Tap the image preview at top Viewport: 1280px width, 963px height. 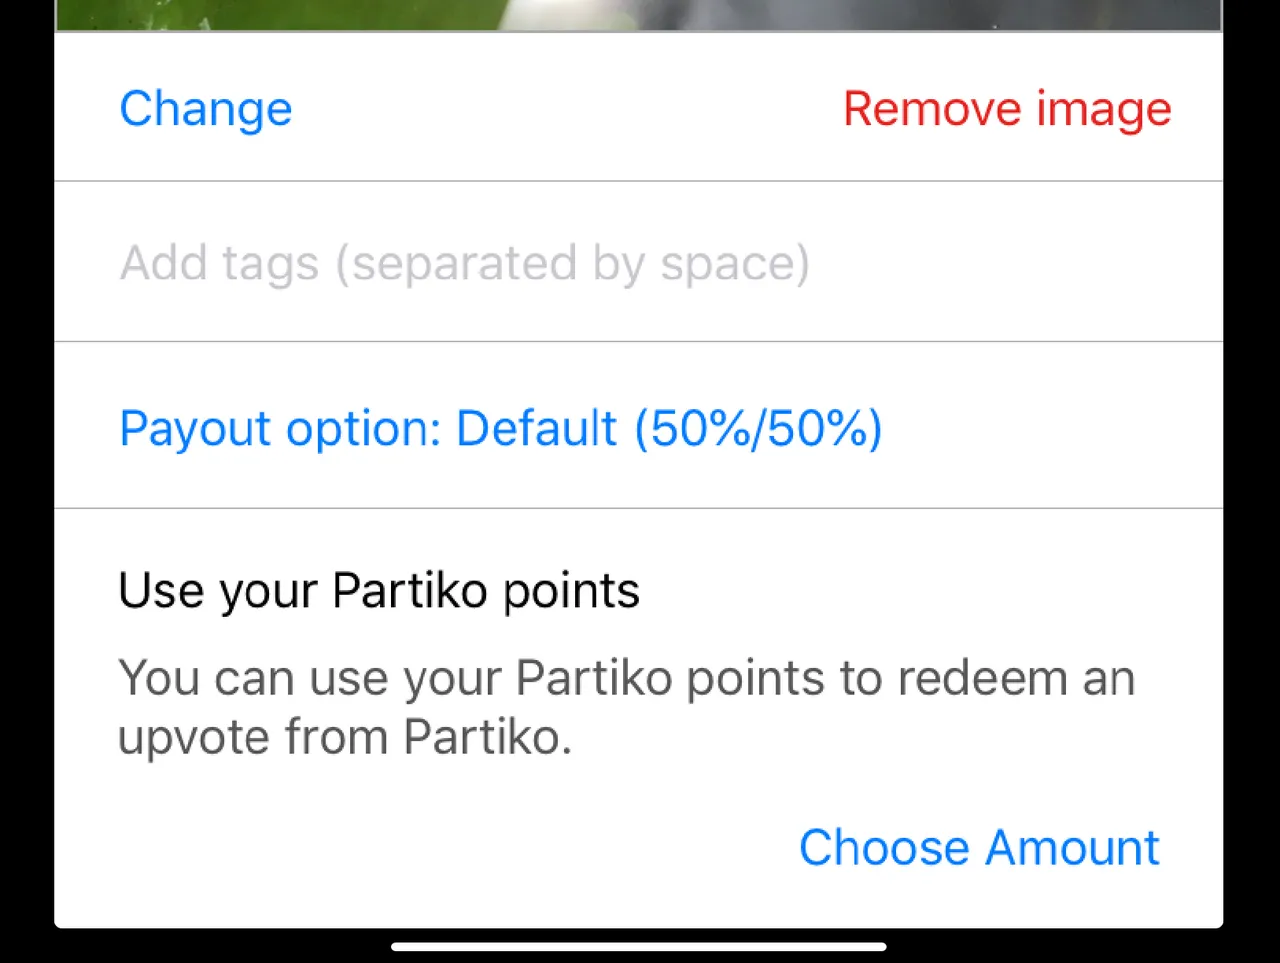[638, 15]
